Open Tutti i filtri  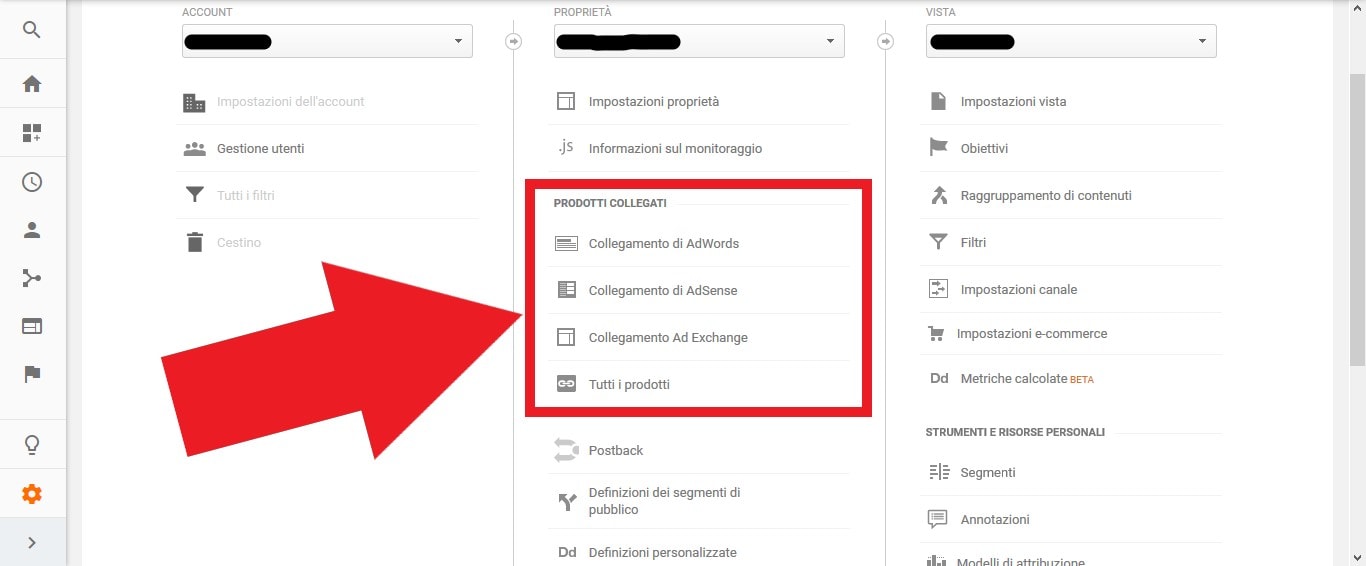(x=245, y=195)
